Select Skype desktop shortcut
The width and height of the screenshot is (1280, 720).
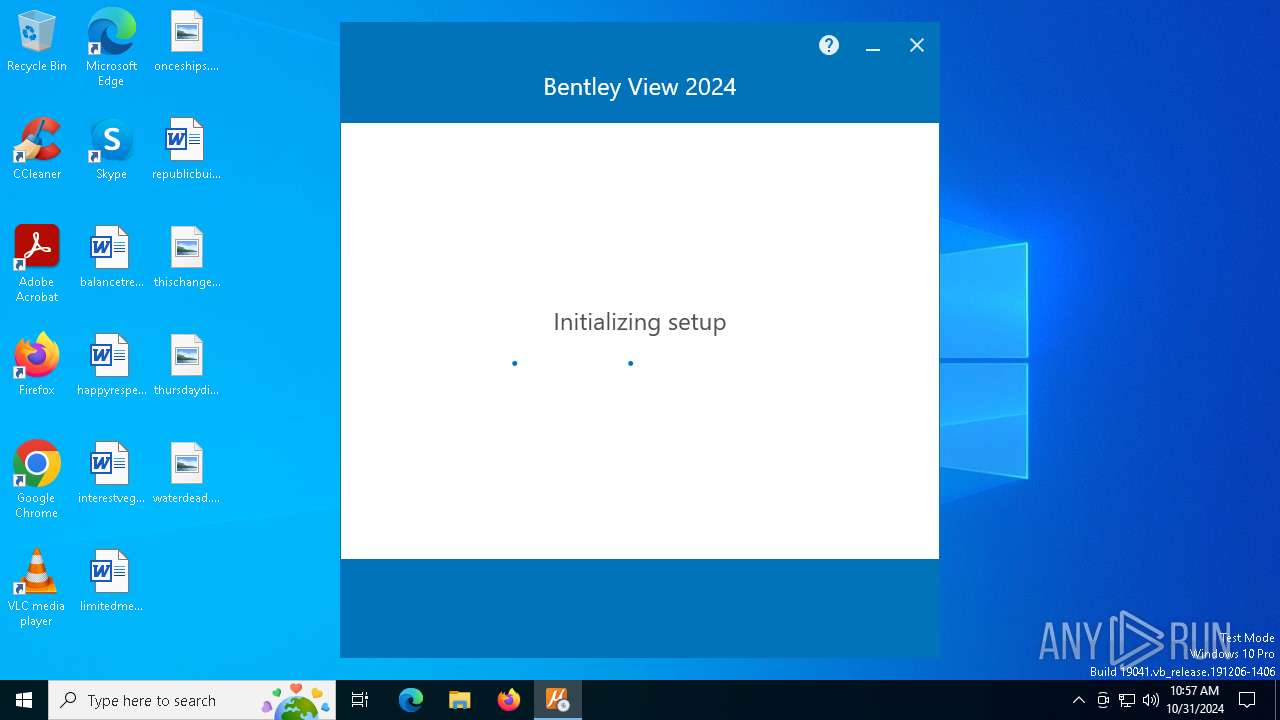point(111,150)
